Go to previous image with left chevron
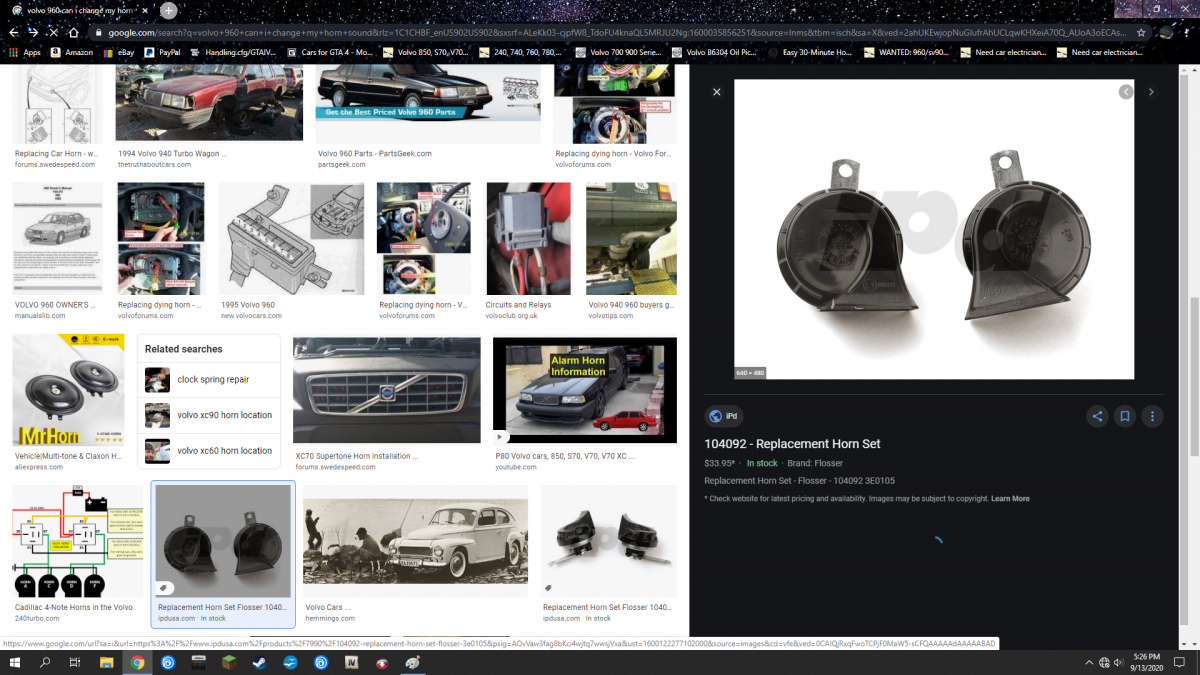 tap(1126, 91)
